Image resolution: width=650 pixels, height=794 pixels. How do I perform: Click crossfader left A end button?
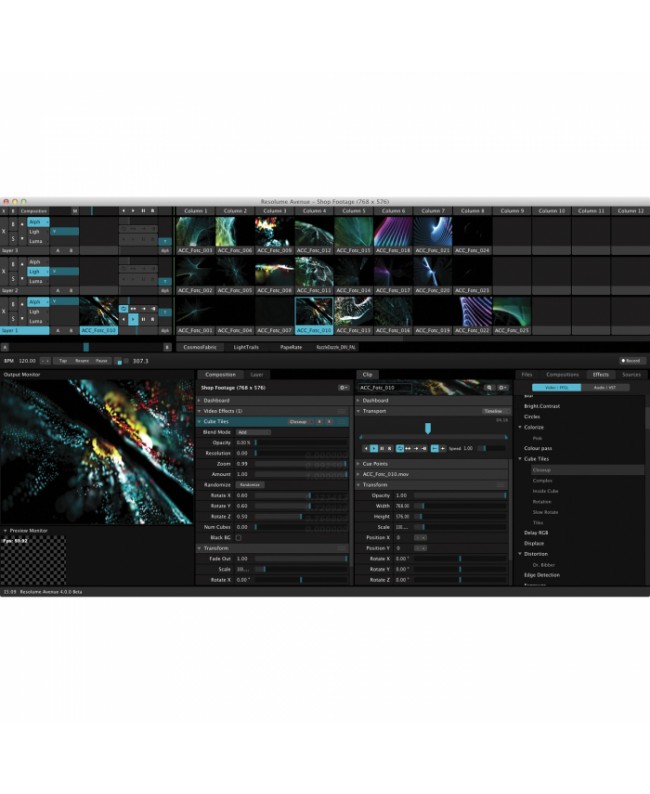(5, 347)
